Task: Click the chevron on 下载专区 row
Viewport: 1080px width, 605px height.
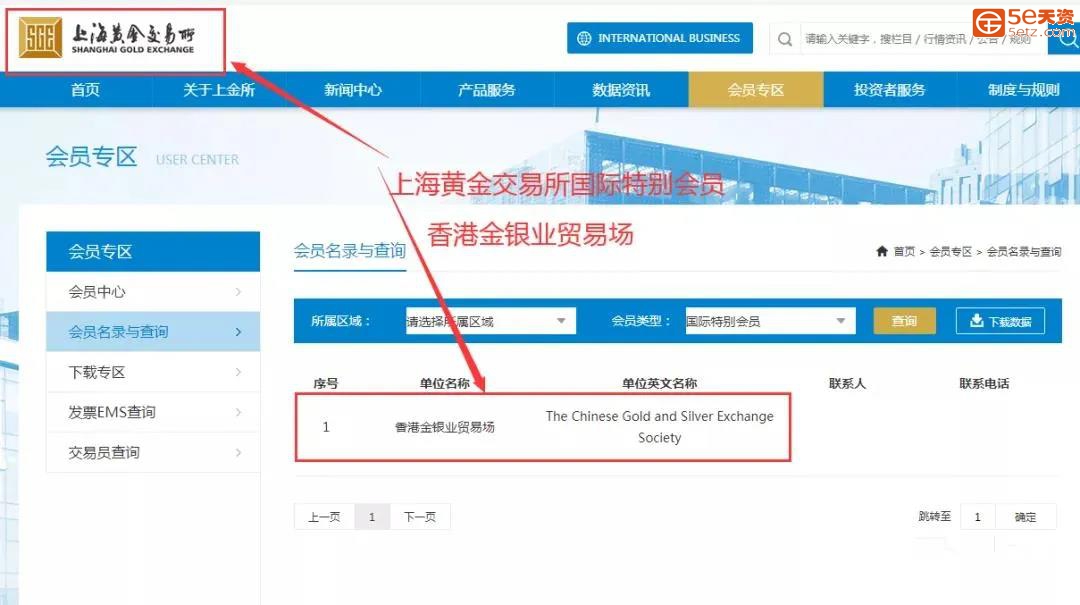Action: click(238, 372)
